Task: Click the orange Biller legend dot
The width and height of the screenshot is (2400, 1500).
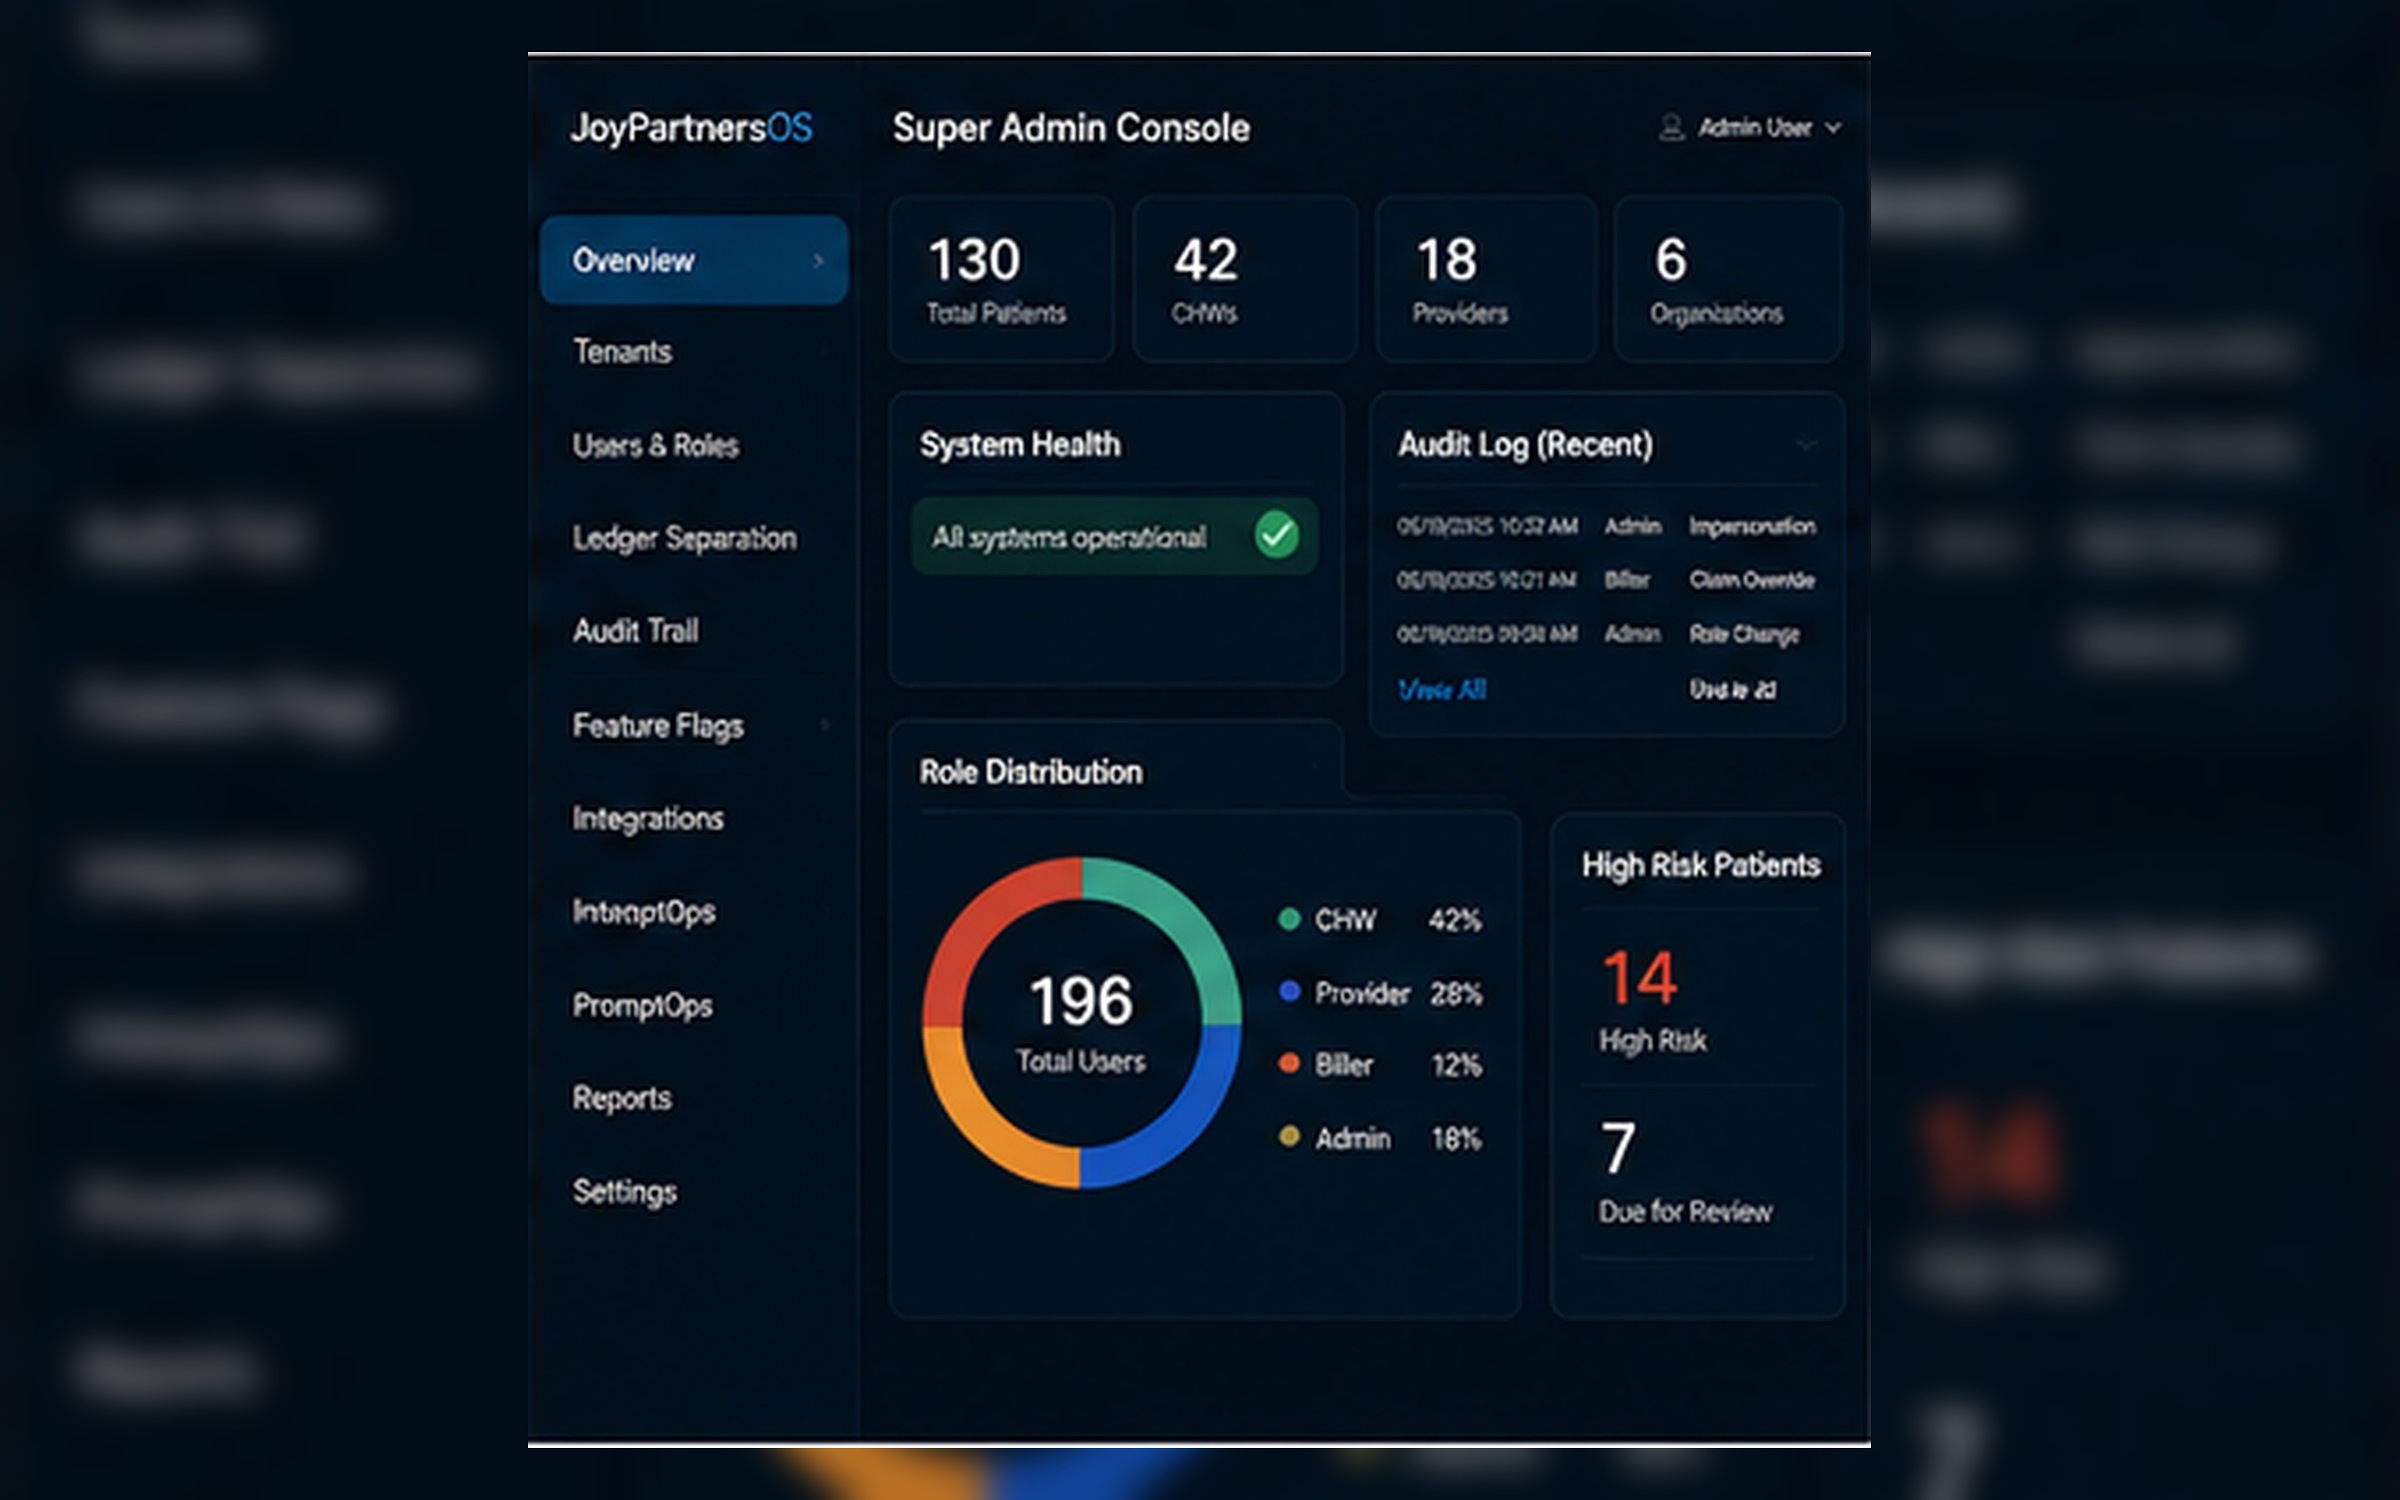Action: 1289,1064
